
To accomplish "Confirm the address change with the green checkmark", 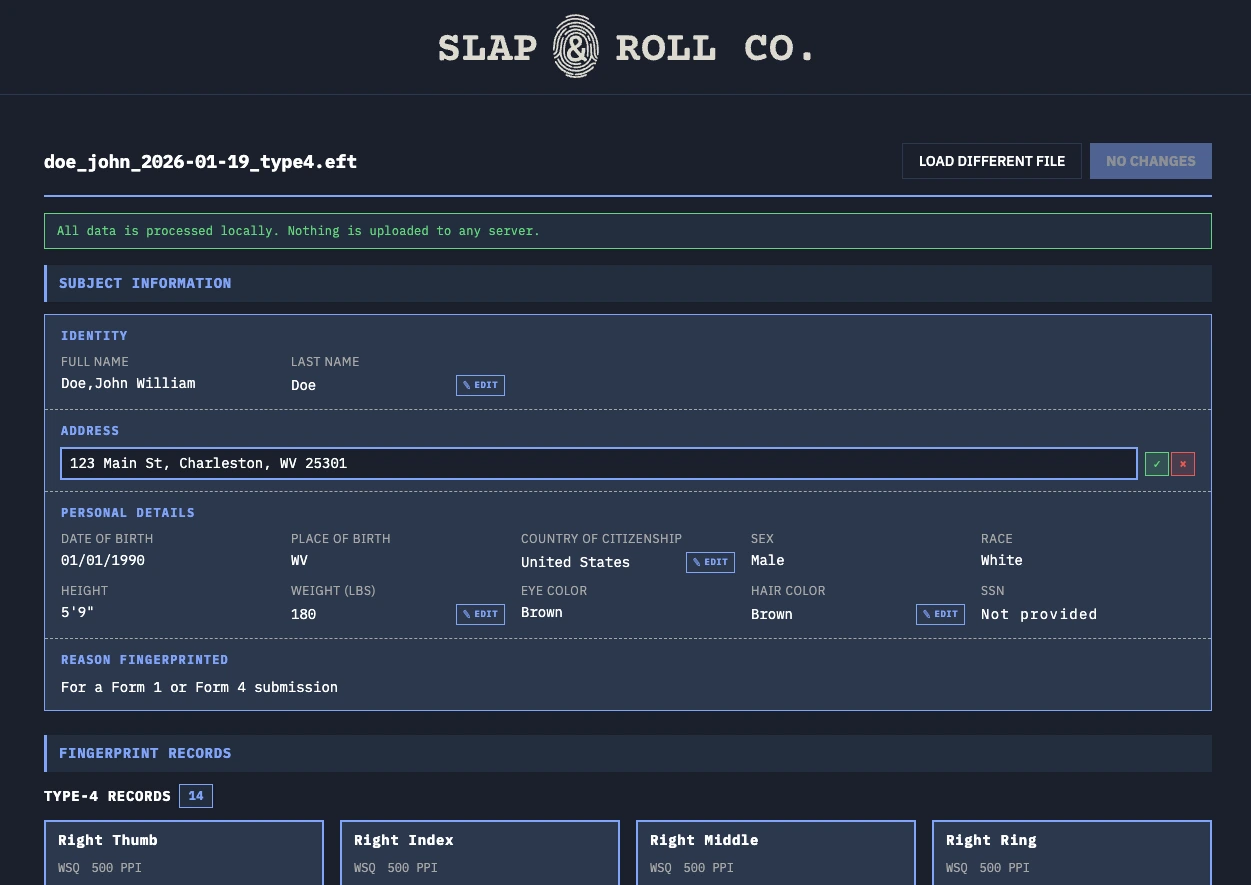I will (x=1156, y=463).
